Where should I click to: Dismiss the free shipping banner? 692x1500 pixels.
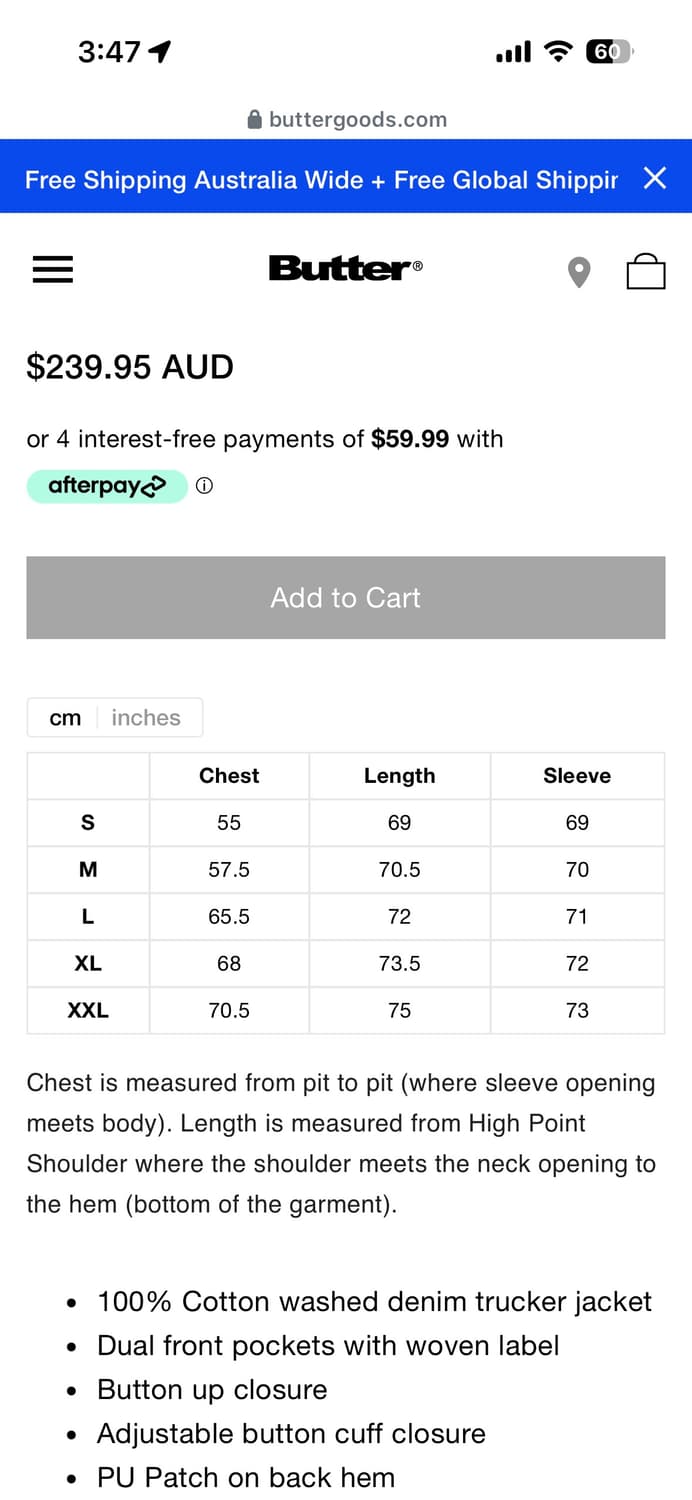click(655, 178)
